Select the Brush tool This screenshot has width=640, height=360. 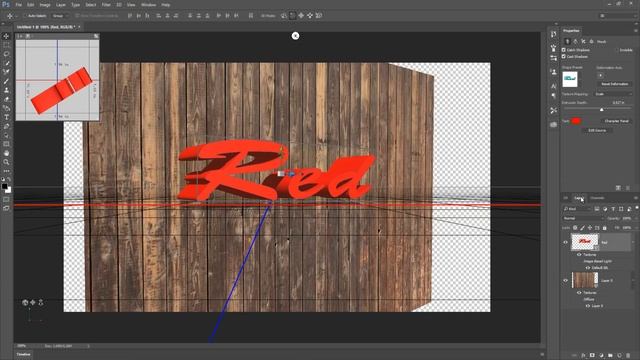click(x=6, y=81)
